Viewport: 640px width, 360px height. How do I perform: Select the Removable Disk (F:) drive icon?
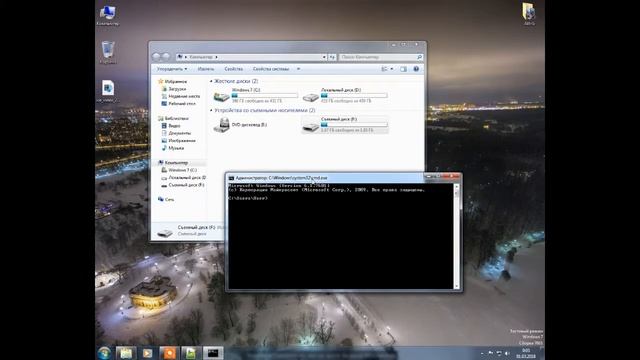pyautogui.click(x=311, y=127)
